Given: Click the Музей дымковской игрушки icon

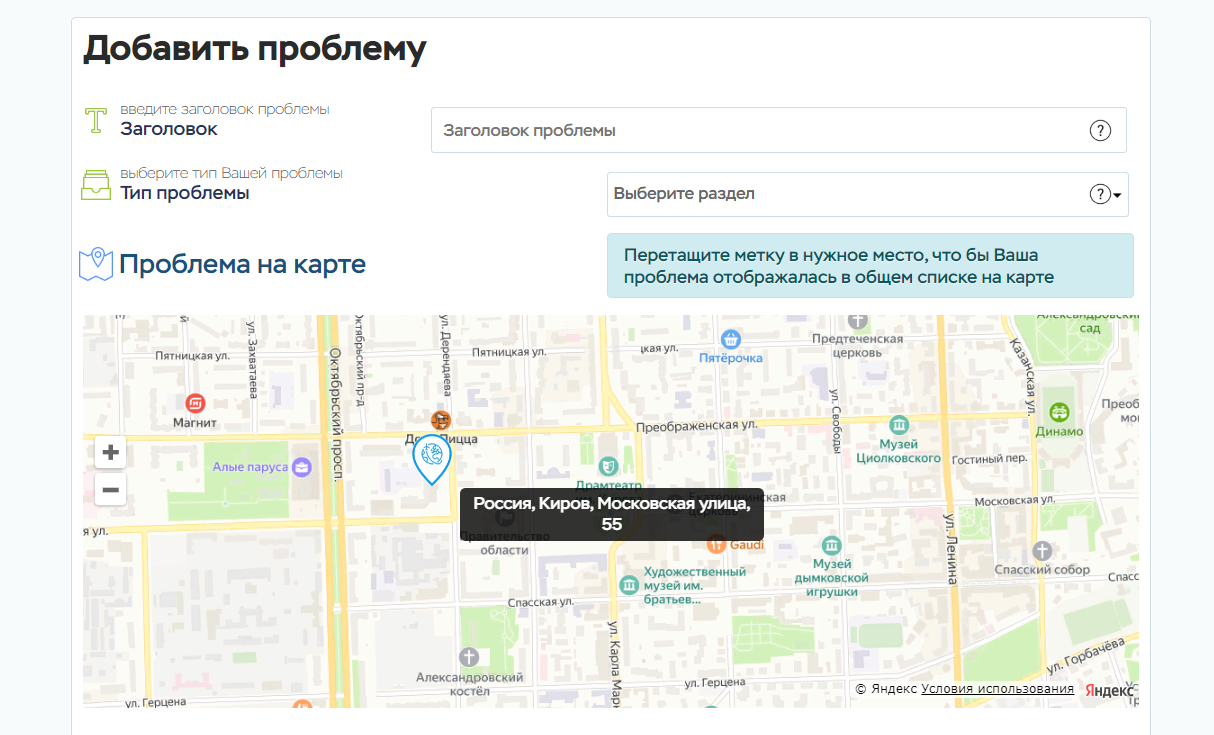Looking at the screenshot, I should (831, 546).
